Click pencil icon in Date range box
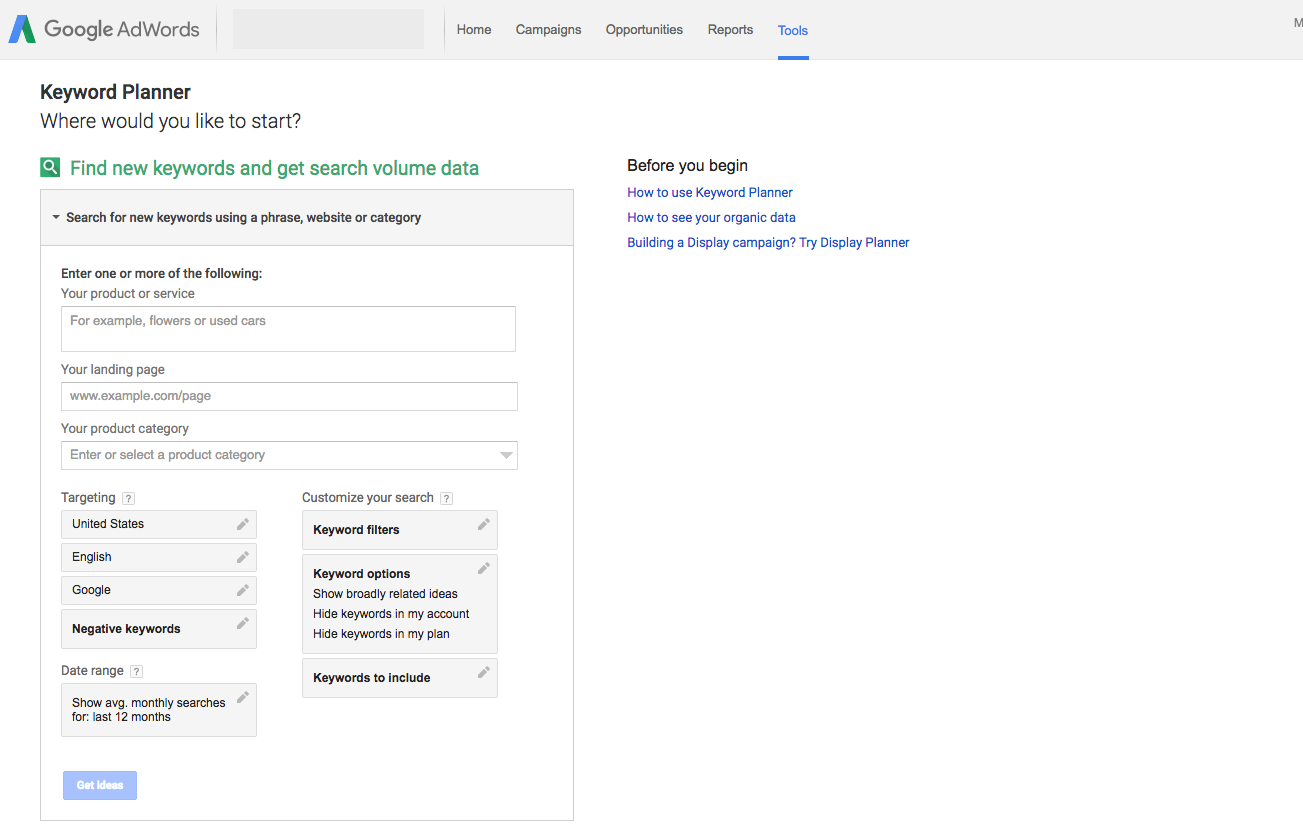Viewport: 1303px width, 833px height. [242, 698]
